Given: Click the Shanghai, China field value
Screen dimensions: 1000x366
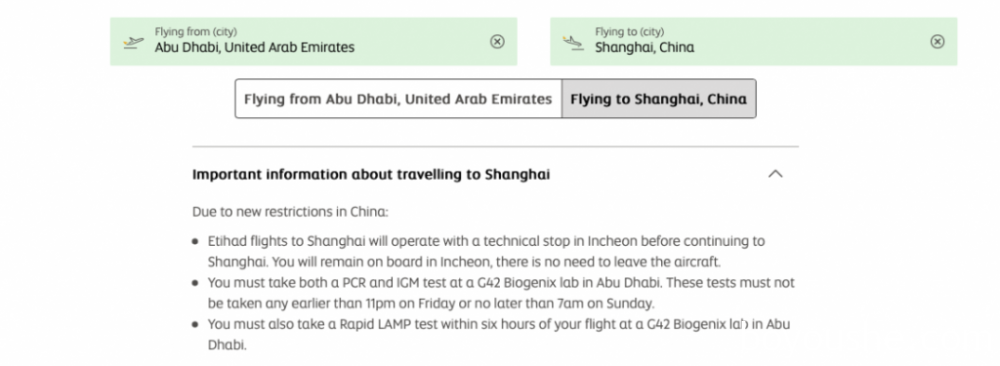Looking at the screenshot, I should coord(644,47).
